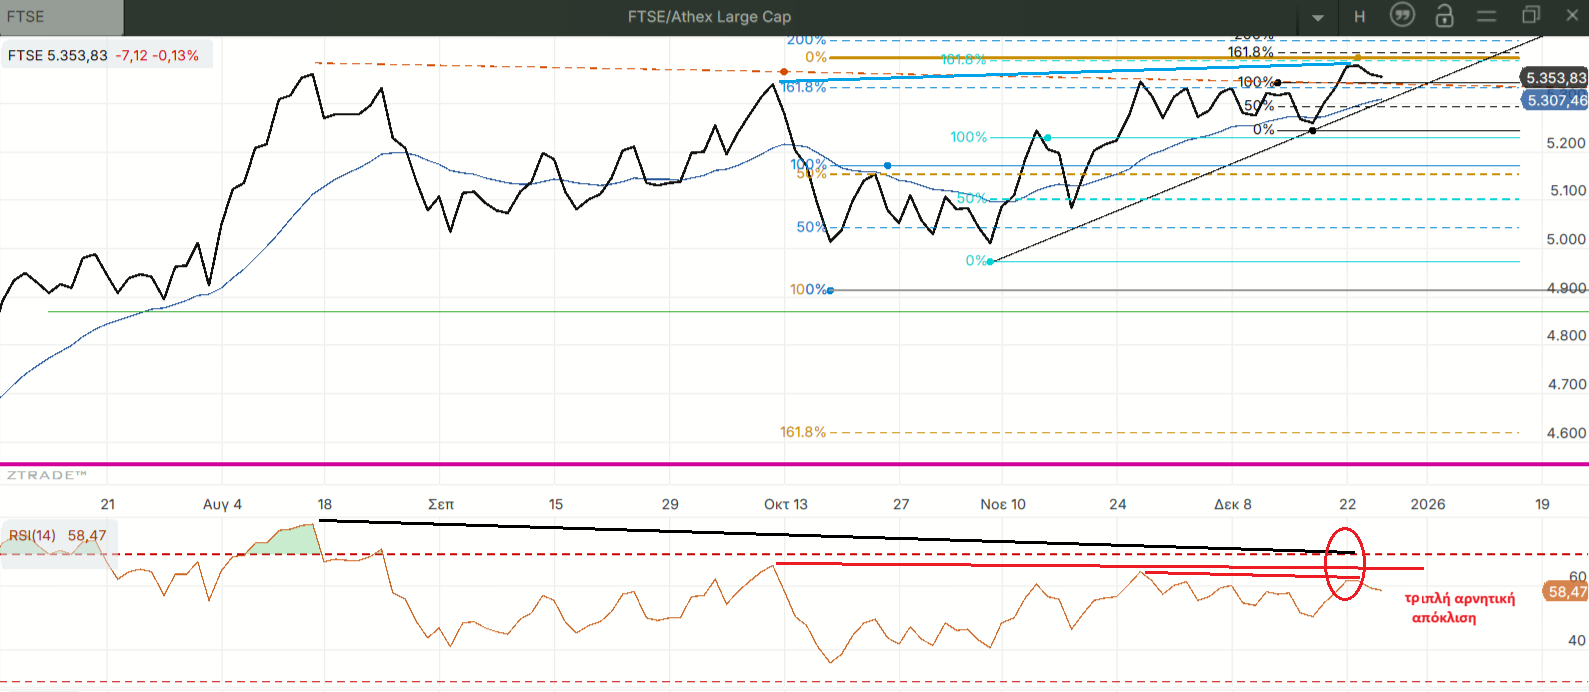Click the FTSE 5.353,83 price legend

[x=104, y=55]
